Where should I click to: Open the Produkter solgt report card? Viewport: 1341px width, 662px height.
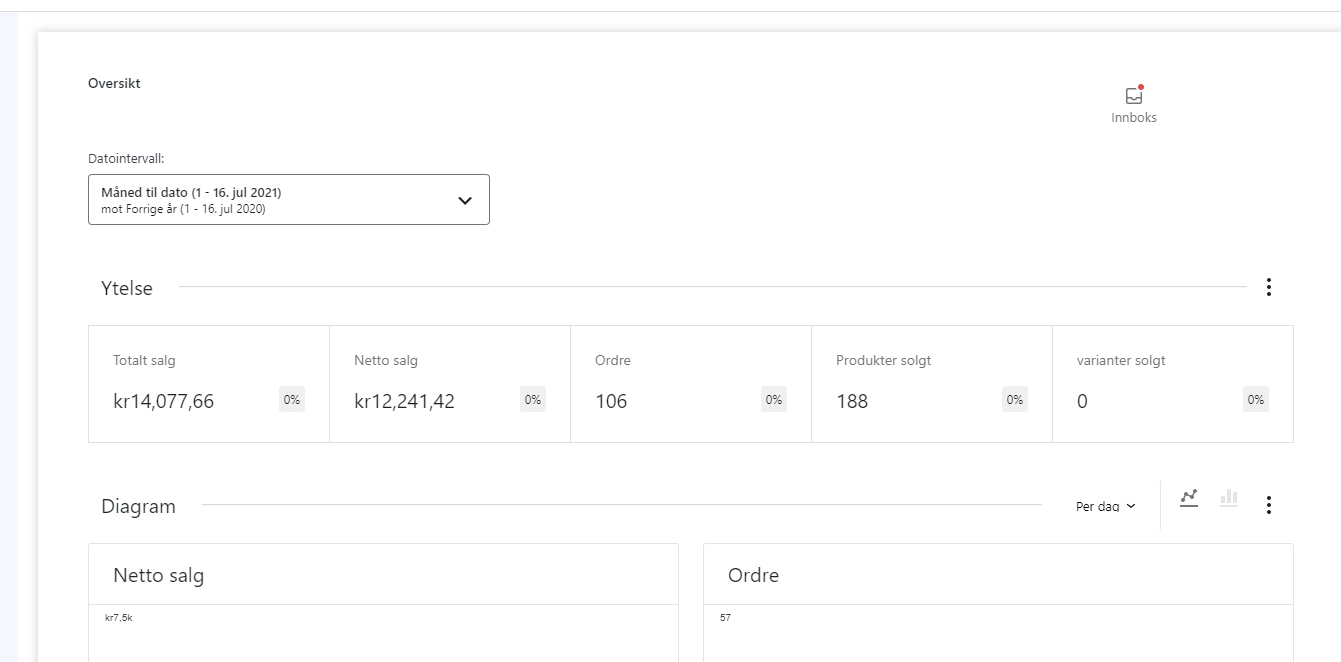pos(931,384)
